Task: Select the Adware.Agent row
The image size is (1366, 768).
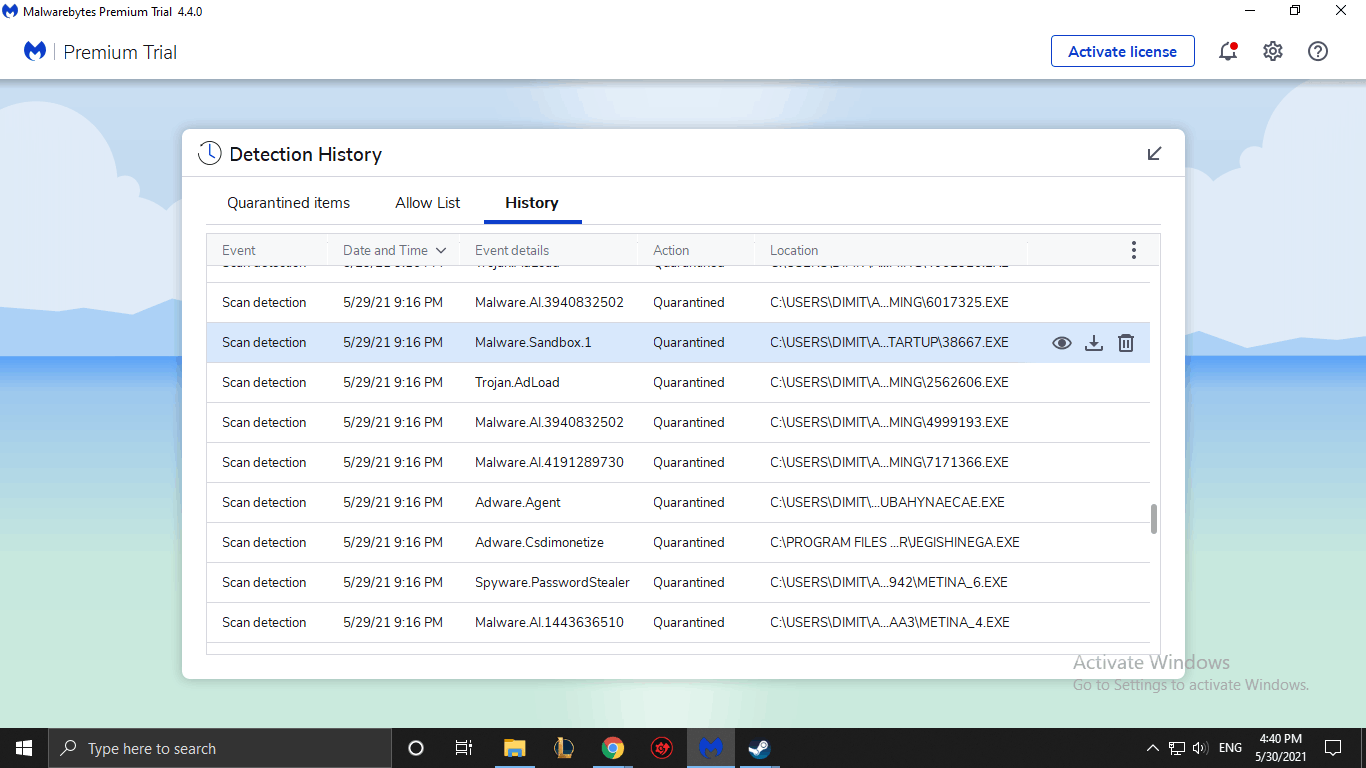Action: [x=678, y=502]
